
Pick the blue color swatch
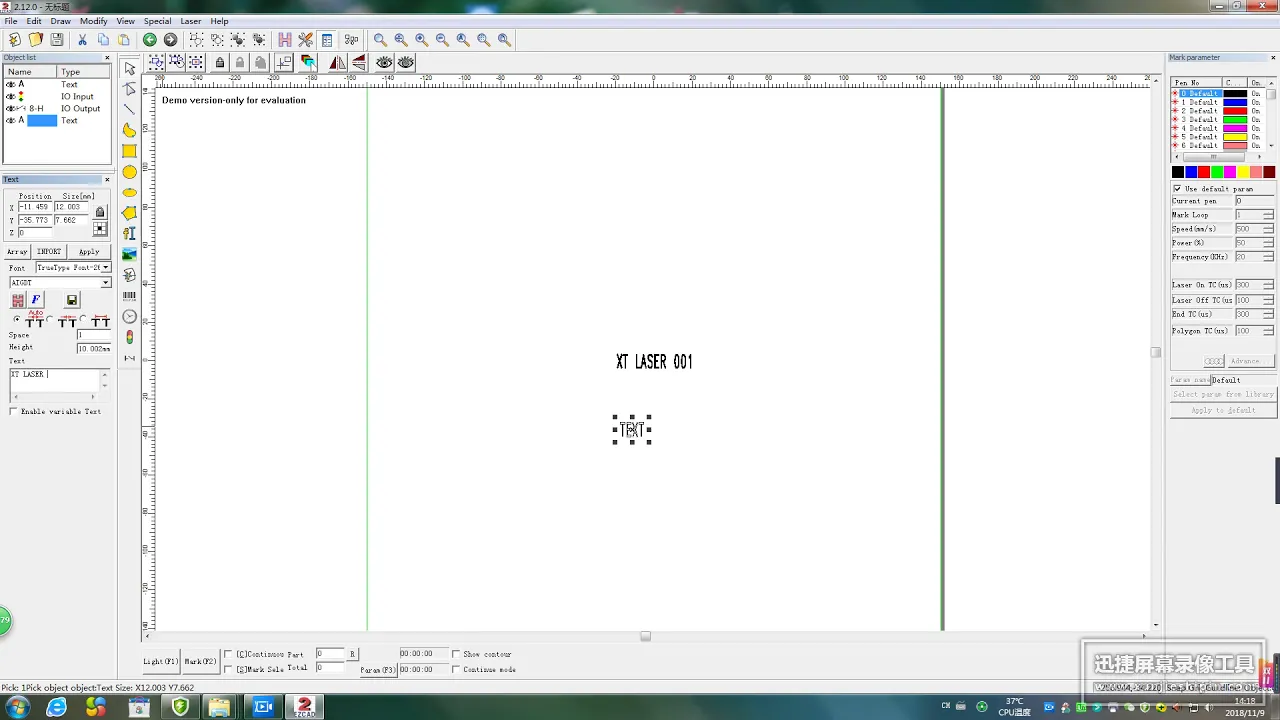click(x=1191, y=172)
